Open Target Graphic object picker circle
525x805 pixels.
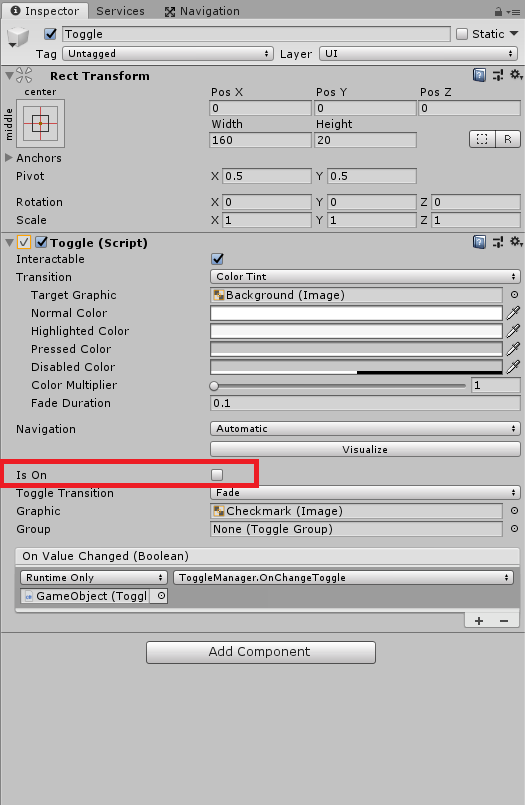click(x=514, y=295)
